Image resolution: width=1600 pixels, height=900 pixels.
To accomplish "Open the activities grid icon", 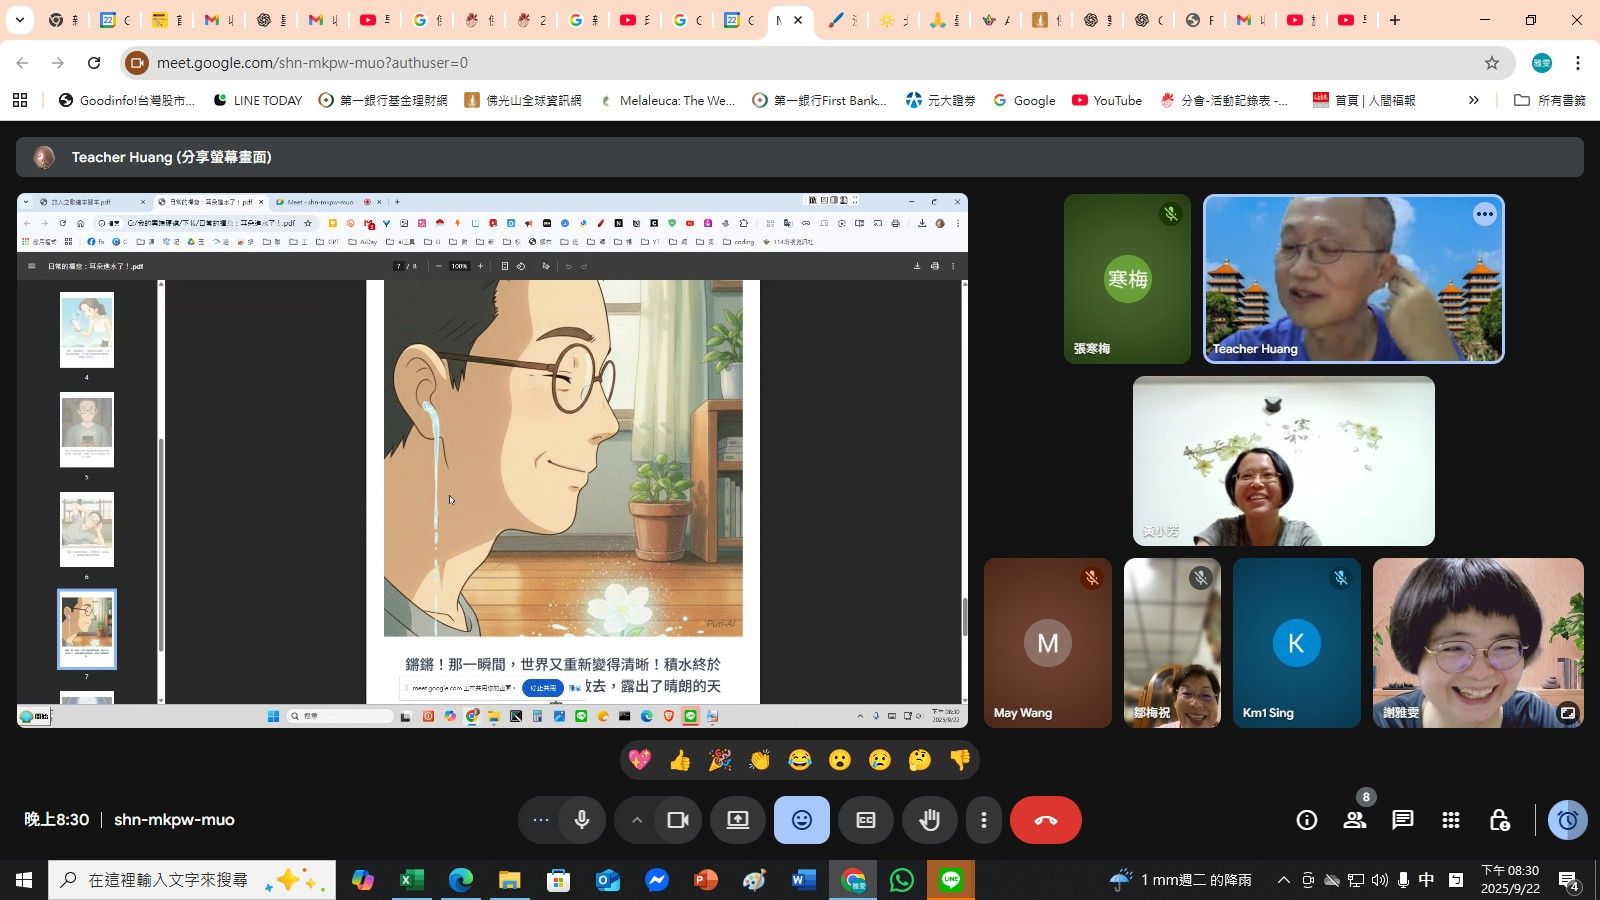I will click(x=1450, y=820).
